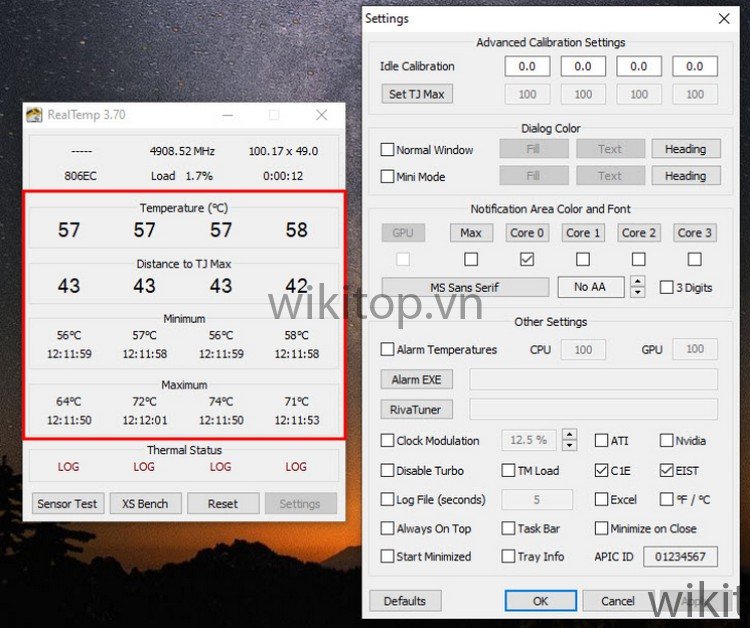The height and width of the screenshot is (628, 750).
Task: Increase the No AA font setting spinner
Action: tap(638, 282)
